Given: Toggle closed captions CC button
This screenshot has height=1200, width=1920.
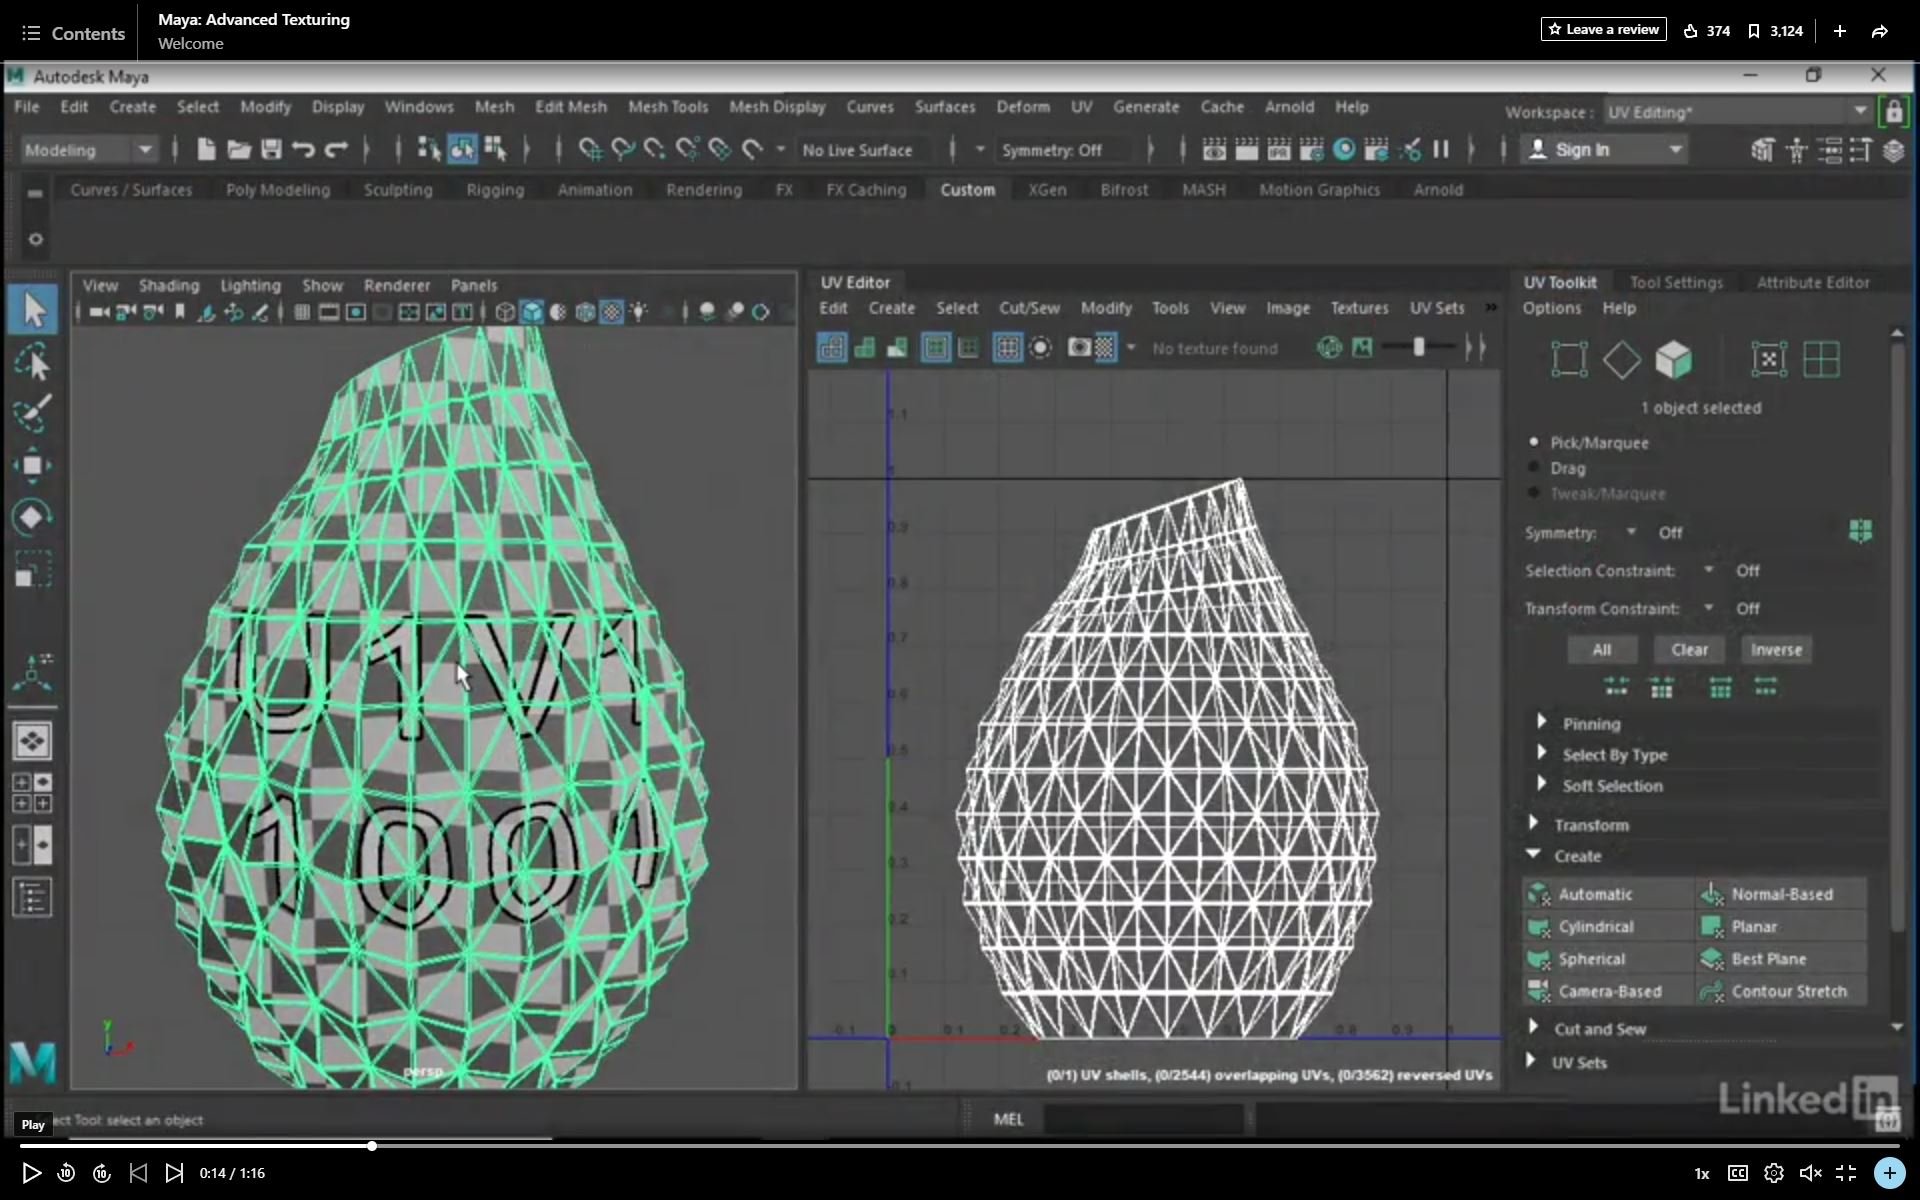Looking at the screenshot, I should click(1738, 1173).
